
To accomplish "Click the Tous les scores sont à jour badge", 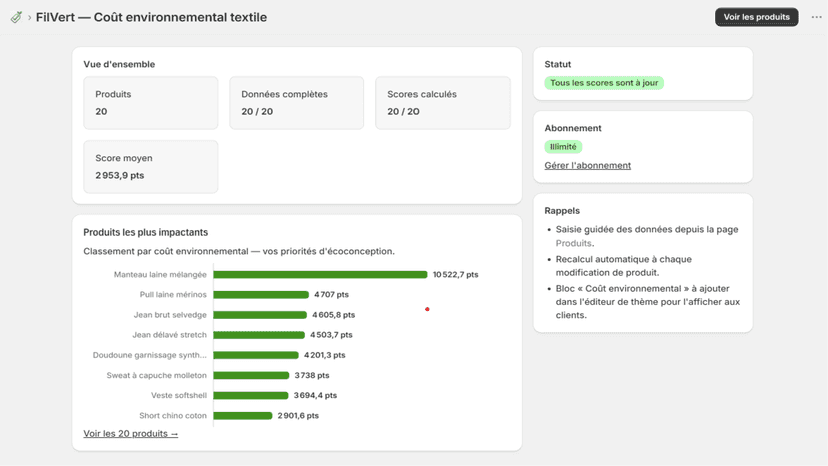I will pyautogui.click(x=604, y=83).
